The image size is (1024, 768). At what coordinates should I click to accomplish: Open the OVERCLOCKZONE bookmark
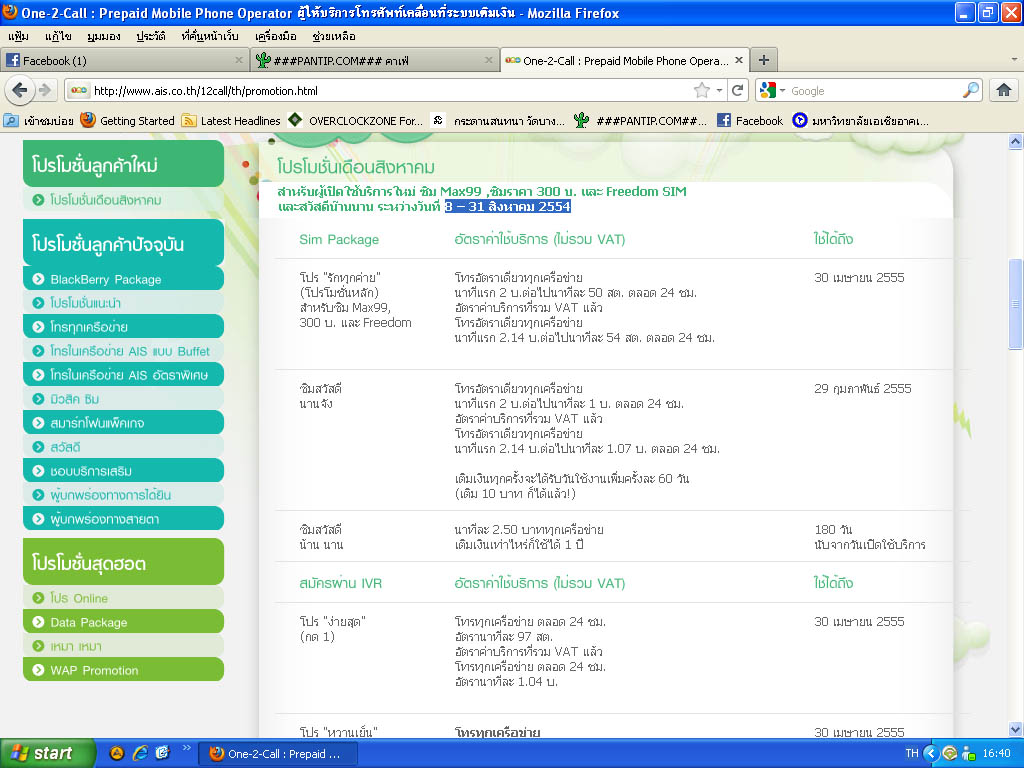[x=356, y=120]
